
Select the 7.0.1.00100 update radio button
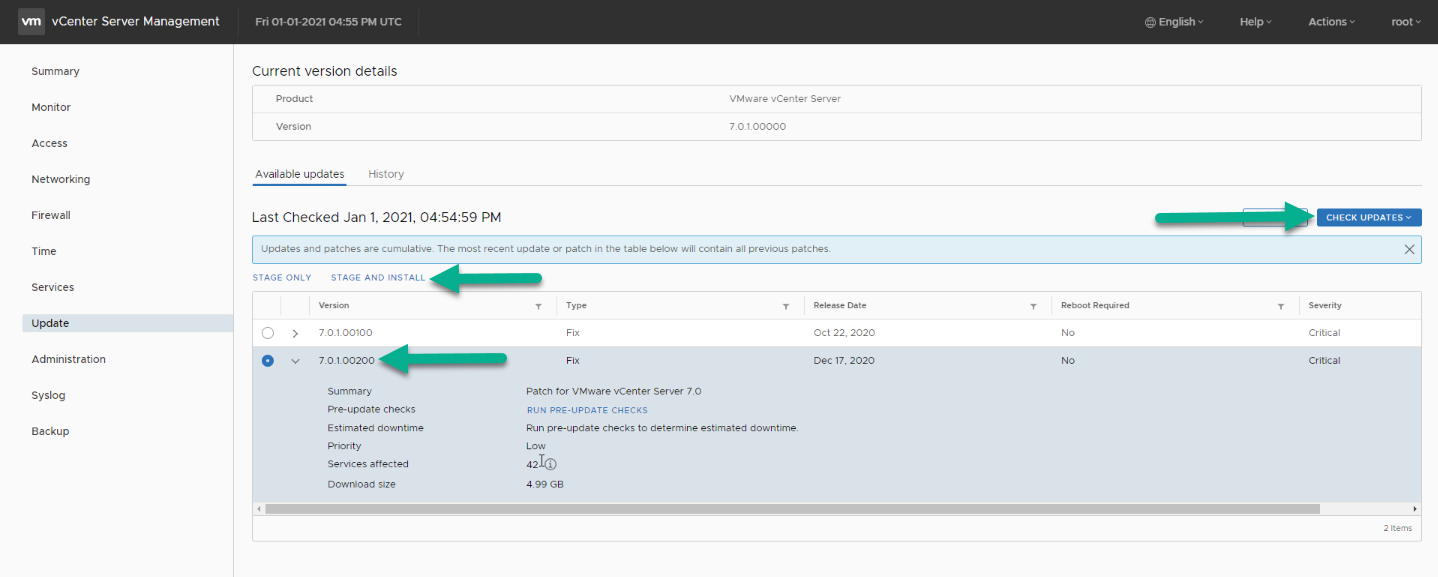[x=267, y=333]
